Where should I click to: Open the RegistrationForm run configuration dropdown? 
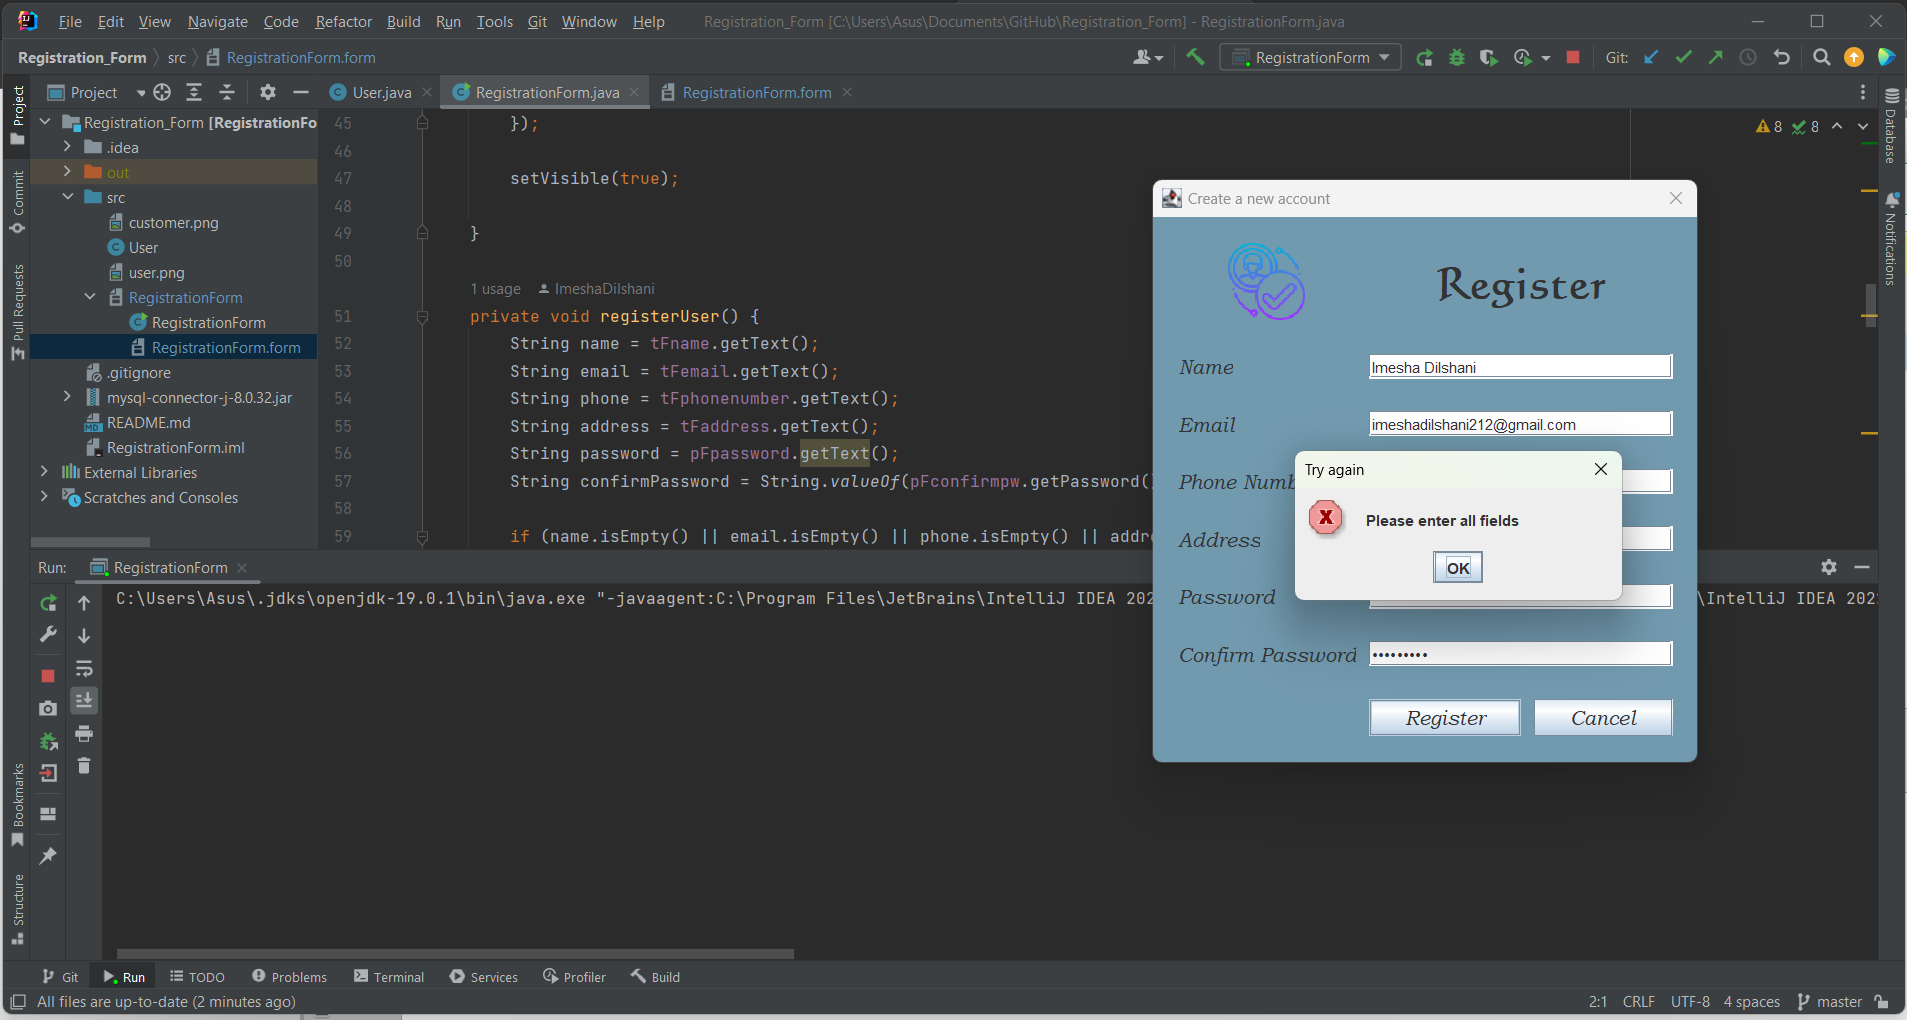[1383, 57]
